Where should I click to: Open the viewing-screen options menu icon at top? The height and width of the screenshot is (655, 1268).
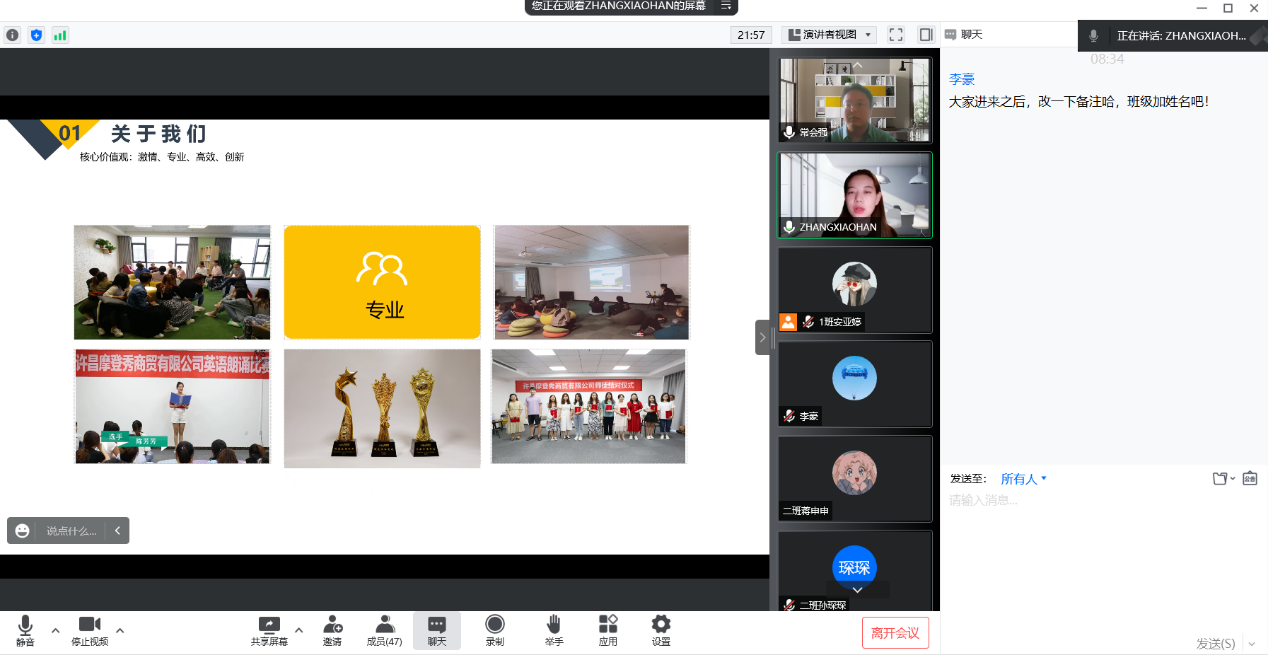coord(726,6)
